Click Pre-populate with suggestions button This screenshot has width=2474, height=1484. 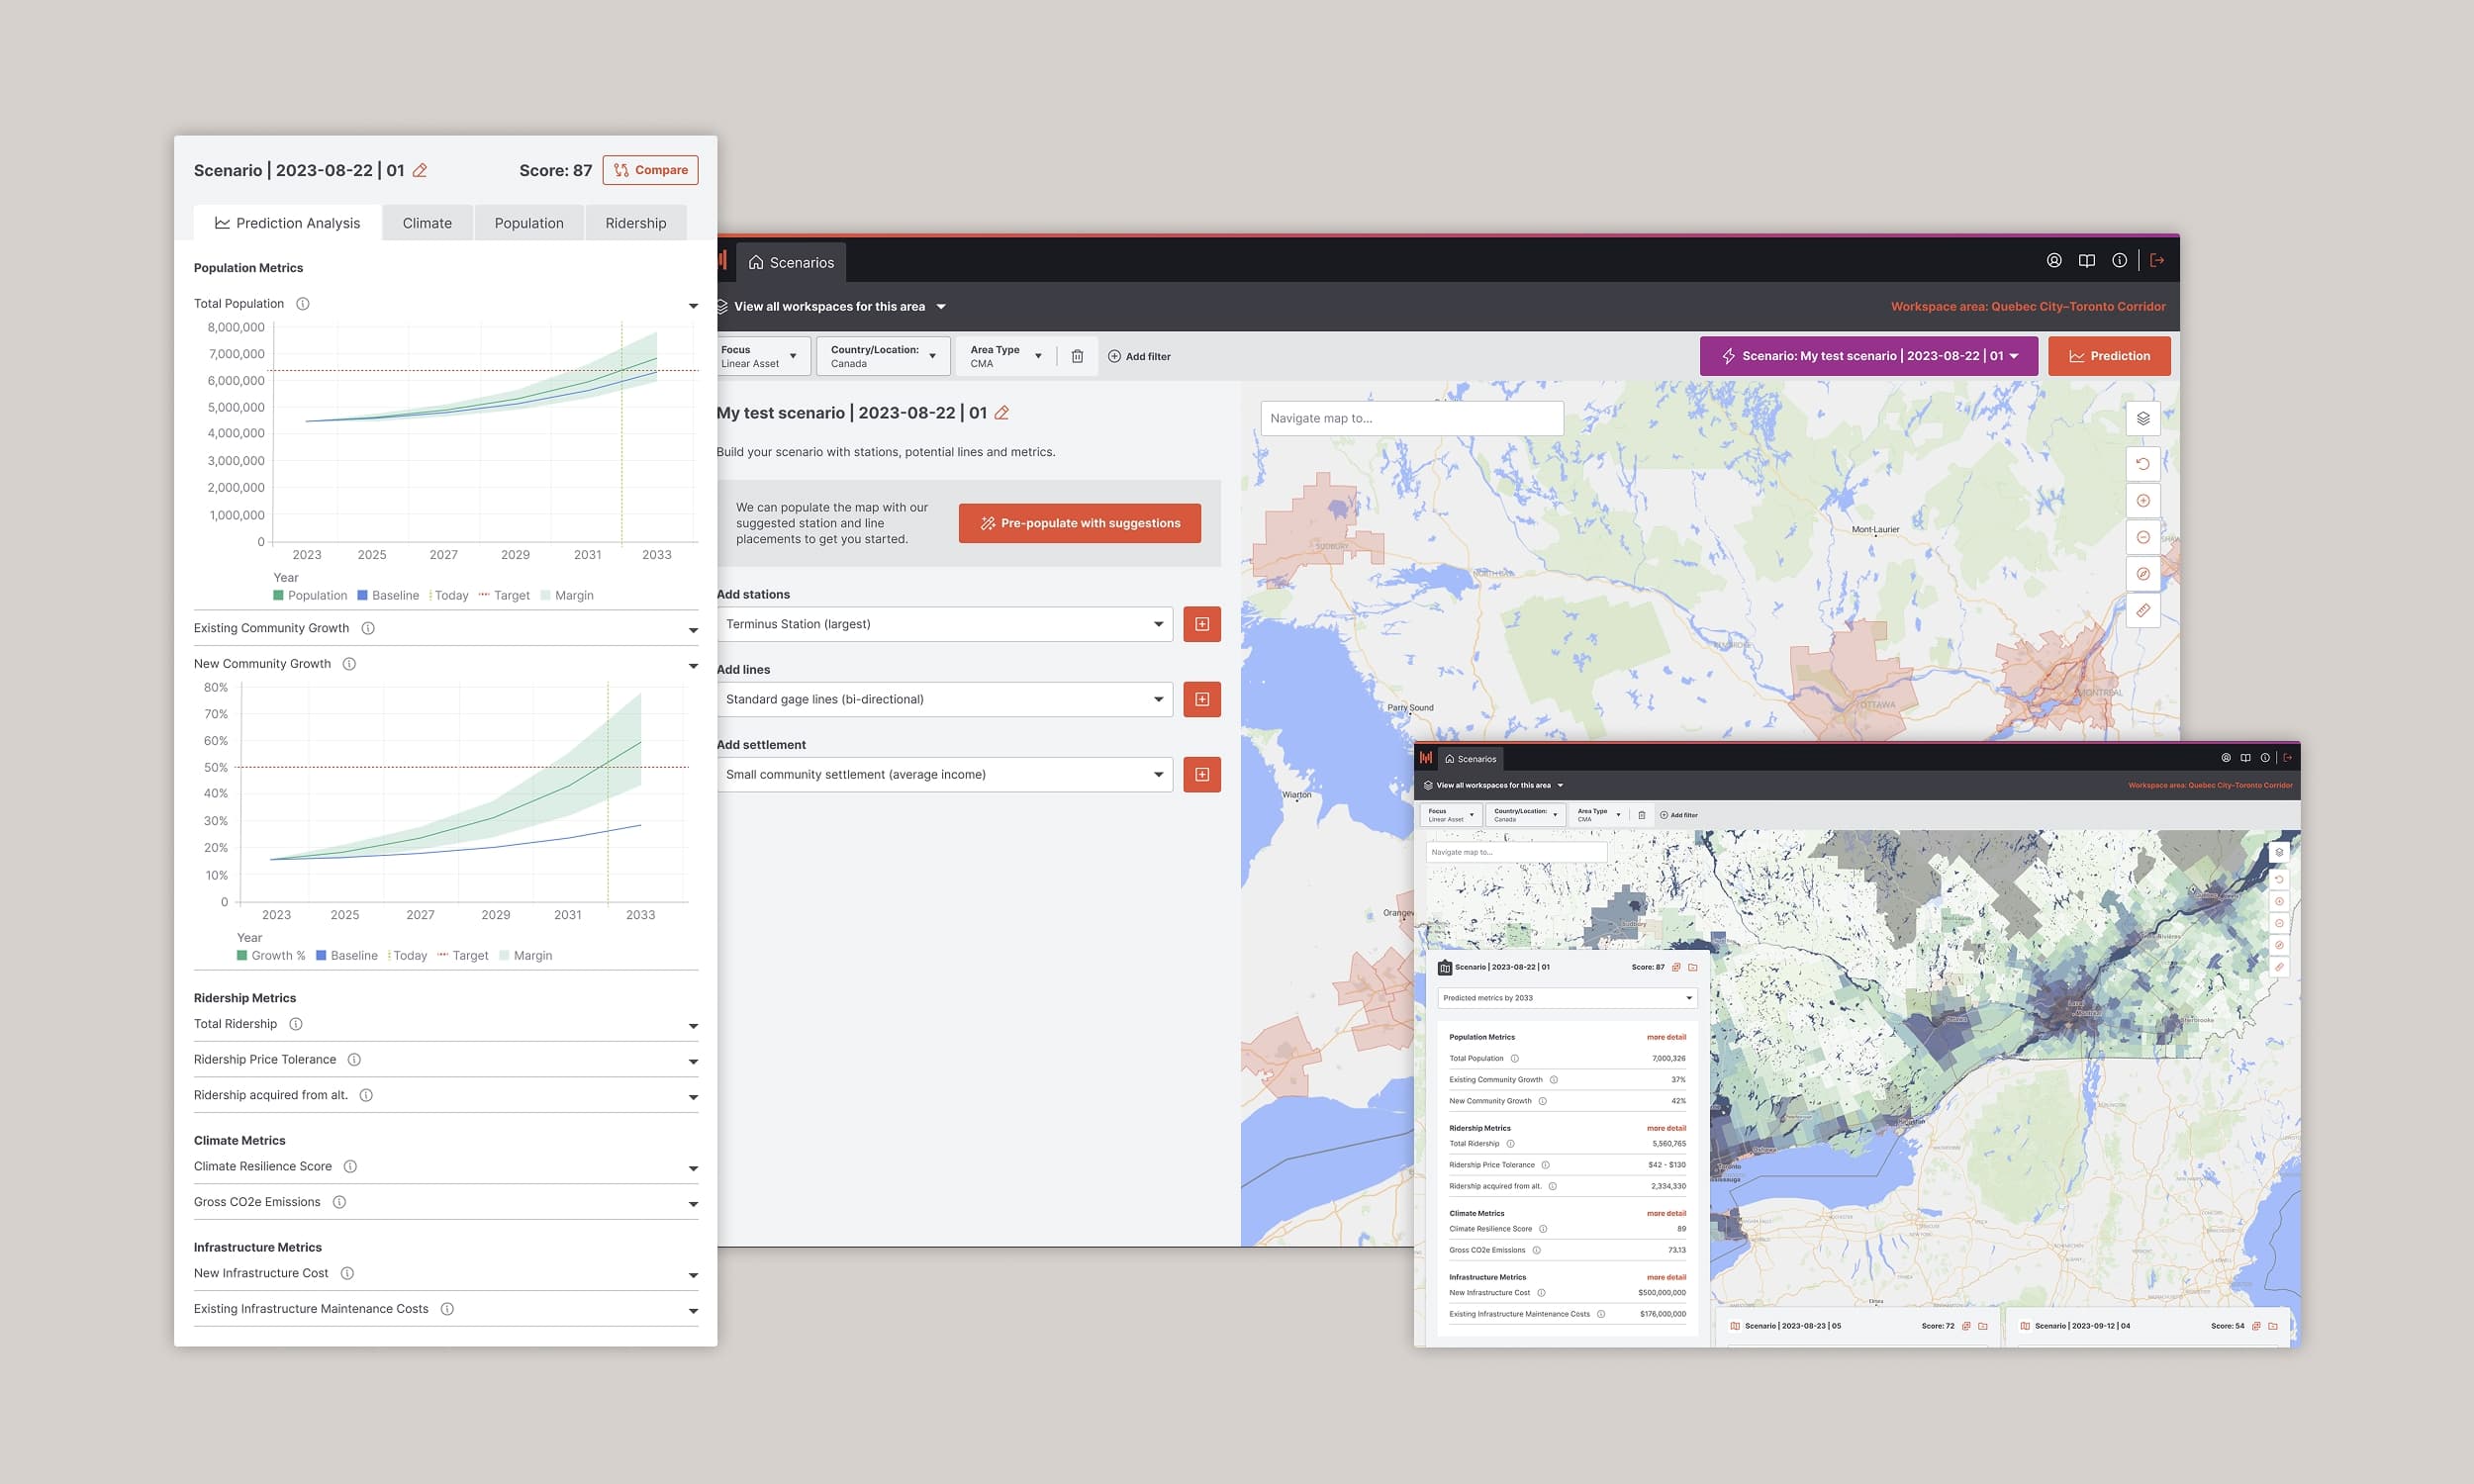(1079, 524)
